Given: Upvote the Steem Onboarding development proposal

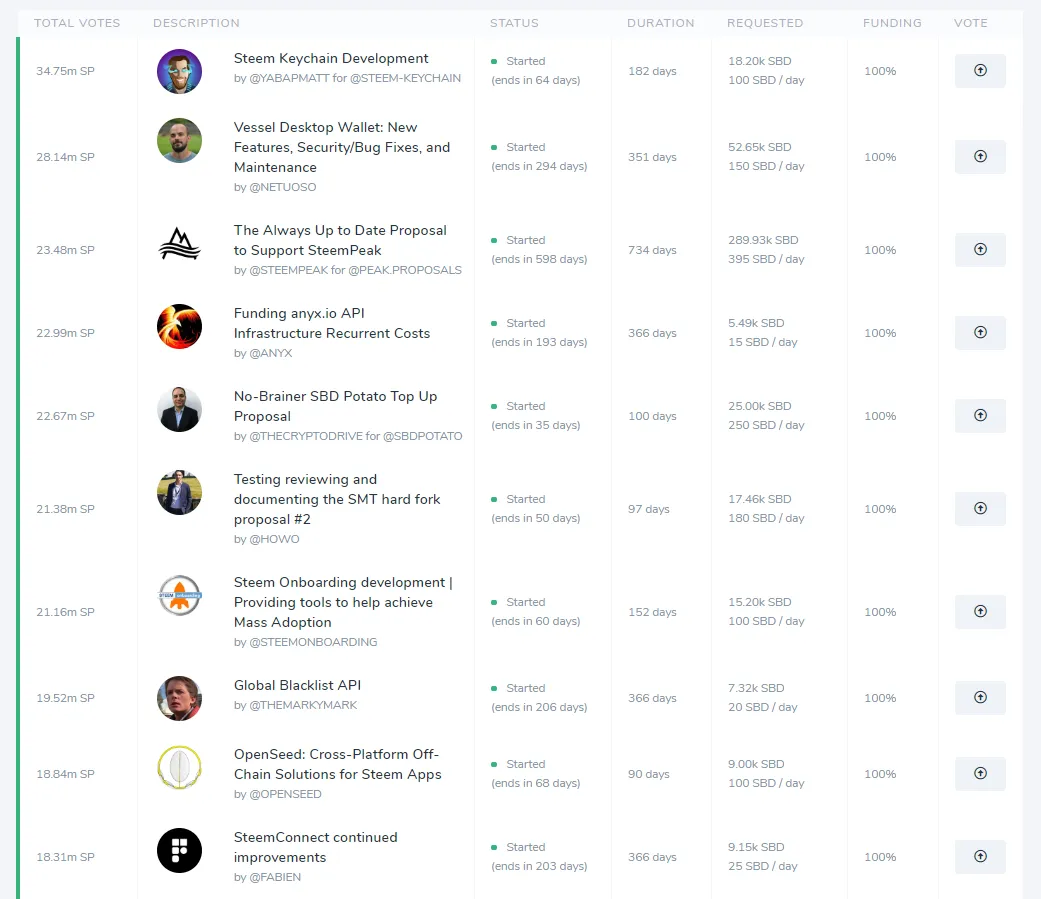Looking at the screenshot, I should click(x=980, y=612).
